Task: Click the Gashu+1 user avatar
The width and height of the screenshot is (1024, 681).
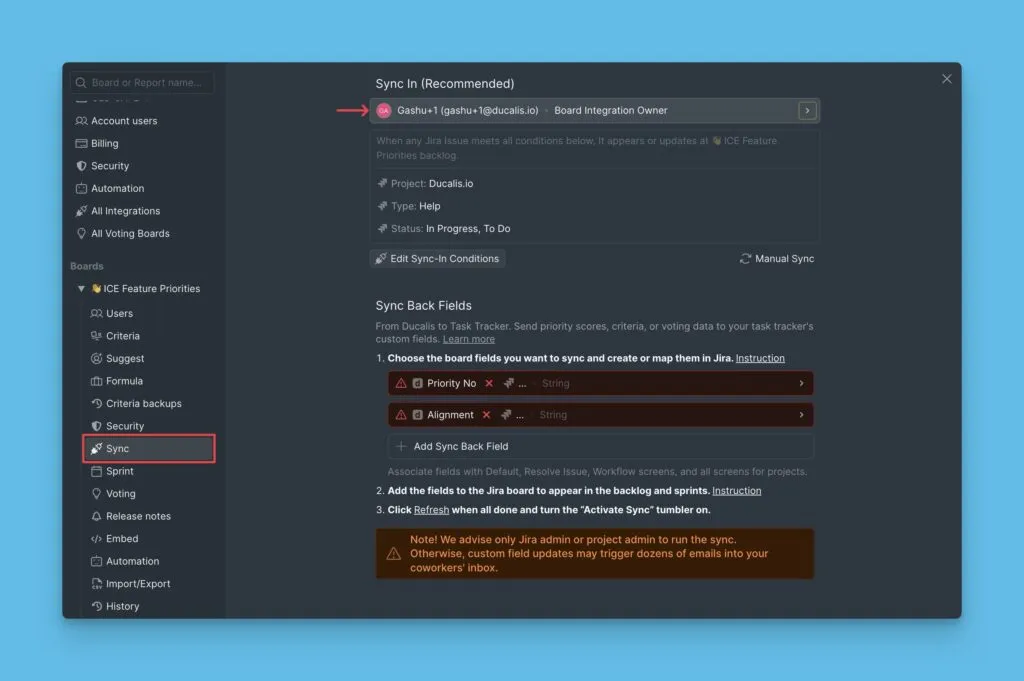Action: coord(384,111)
